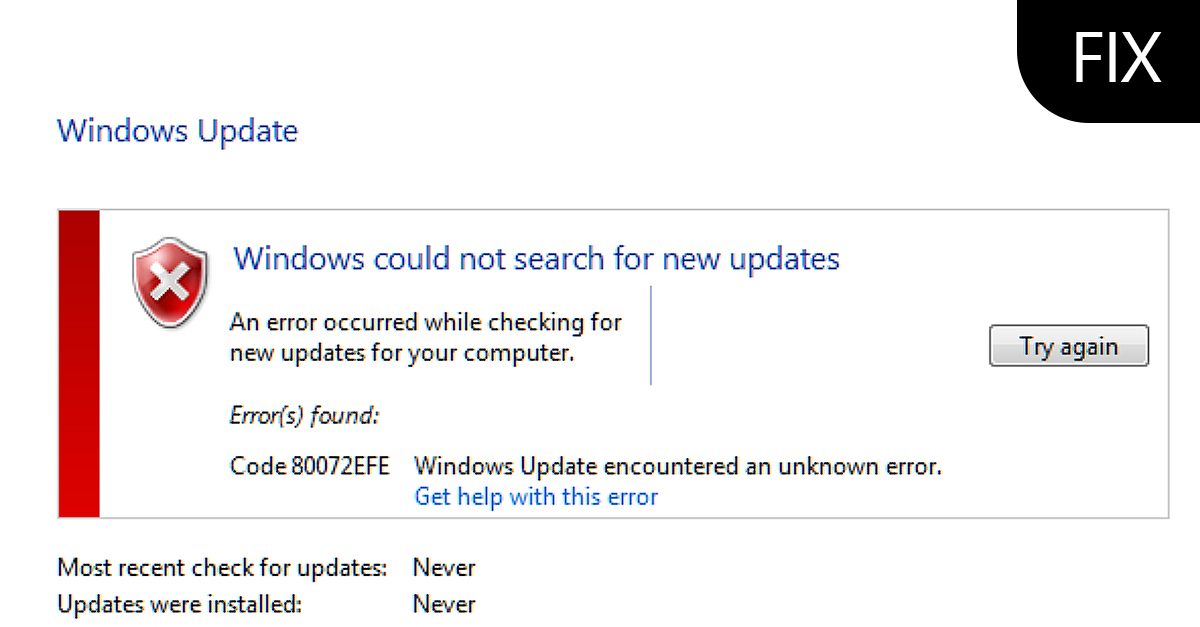Click the red vertical error bar
1200x627 pixels.
(x=77, y=360)
